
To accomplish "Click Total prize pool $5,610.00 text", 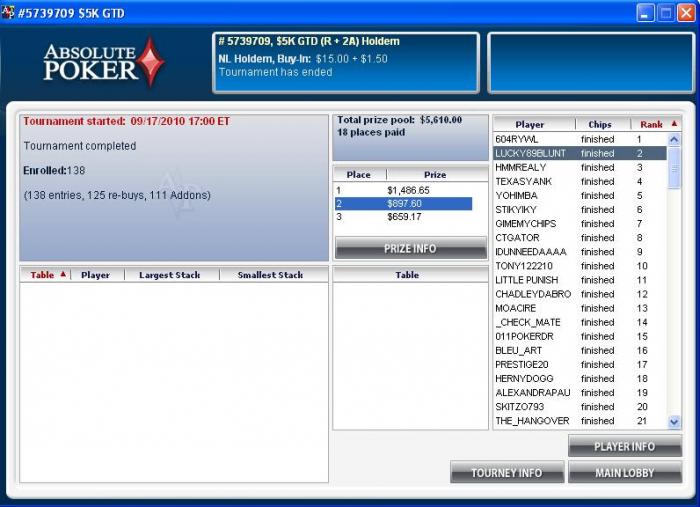I will click(x=400, y=120).
